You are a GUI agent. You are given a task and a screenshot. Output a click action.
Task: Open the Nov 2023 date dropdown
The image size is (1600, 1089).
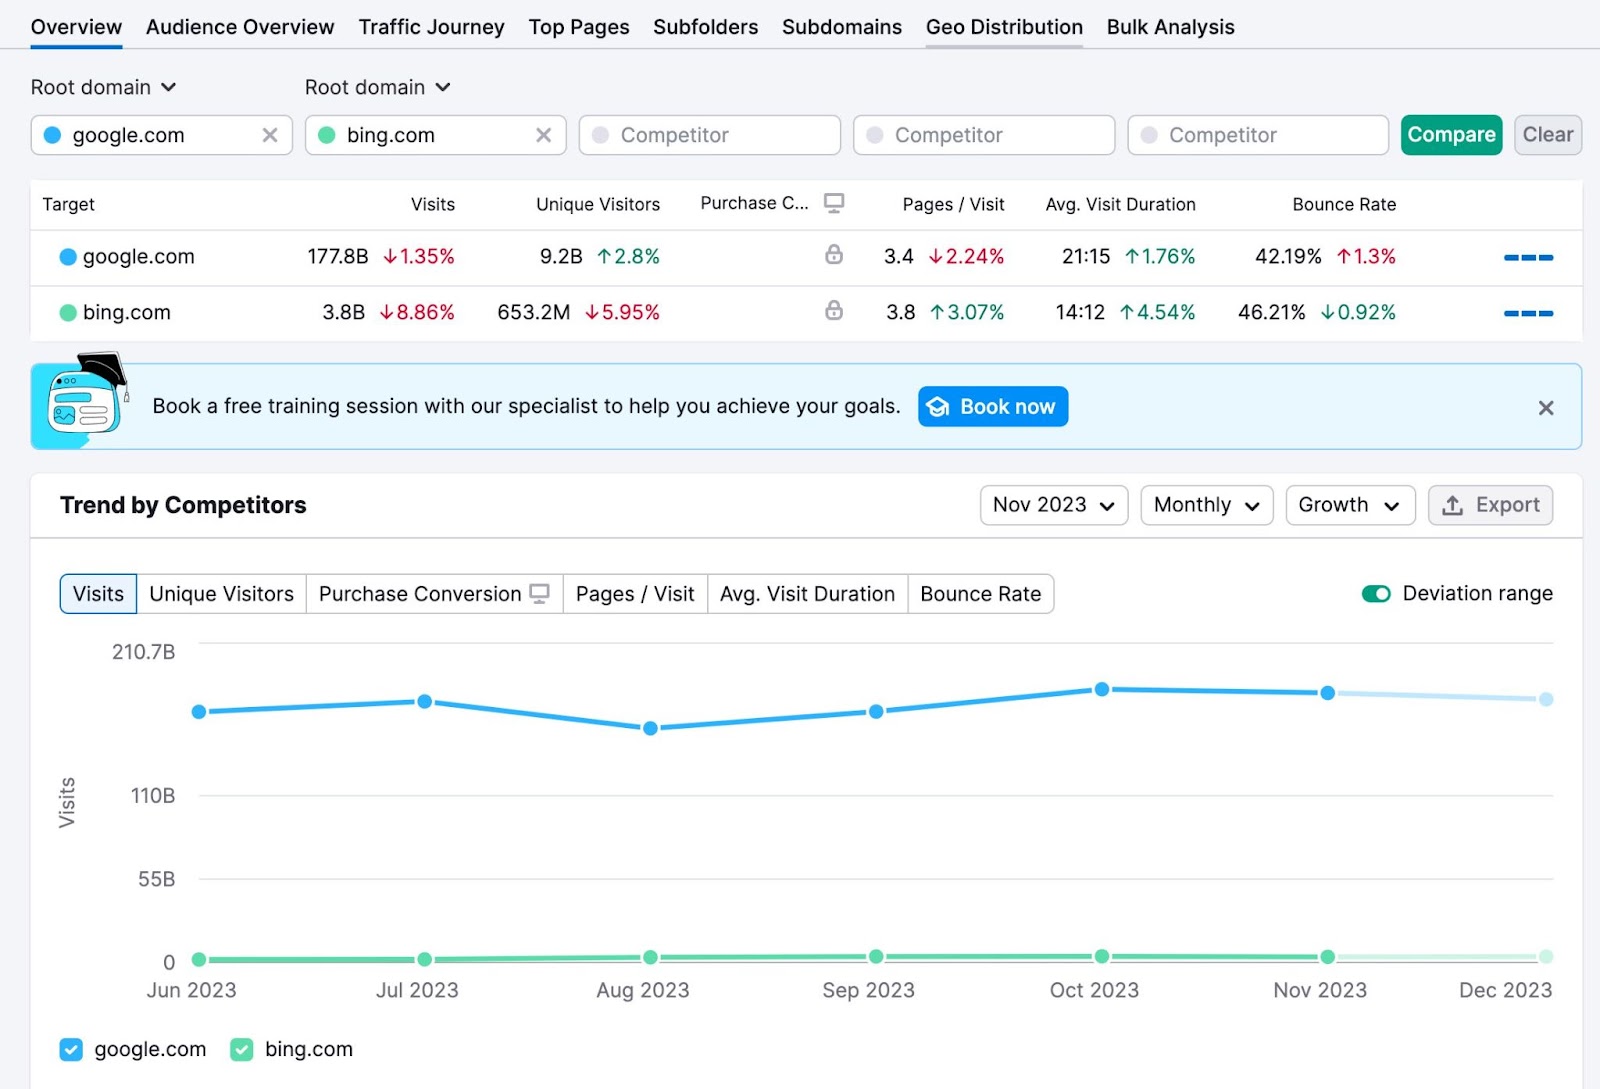[1053, 505]
